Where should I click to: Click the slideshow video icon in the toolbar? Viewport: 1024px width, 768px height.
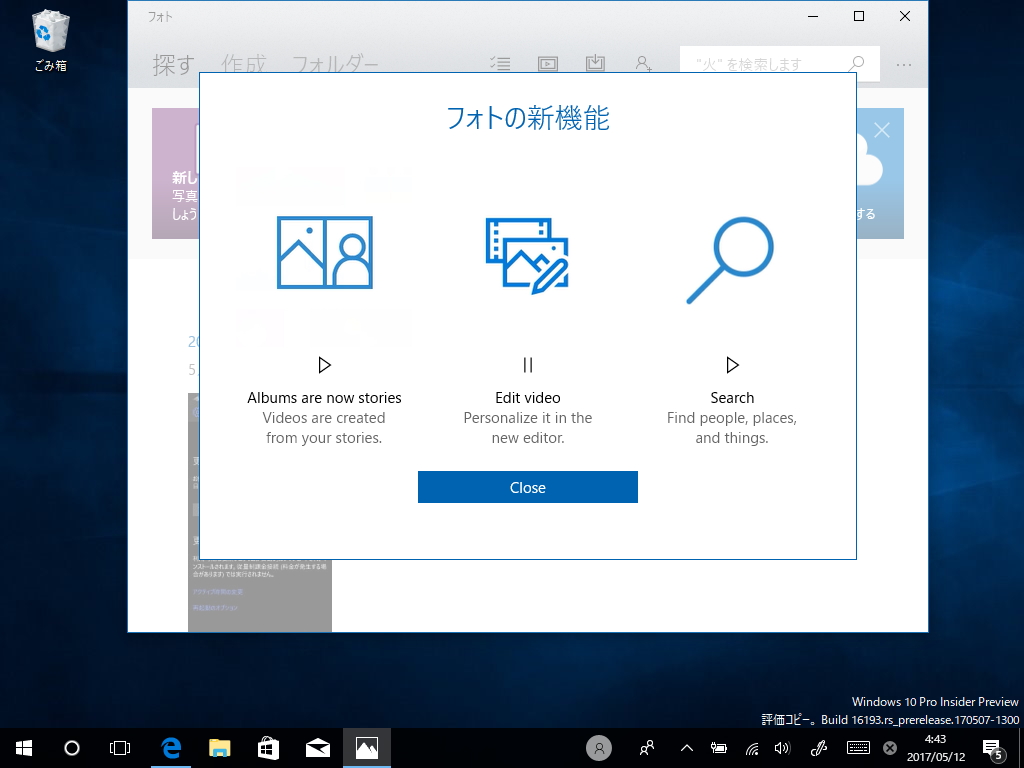pos(548,63)
